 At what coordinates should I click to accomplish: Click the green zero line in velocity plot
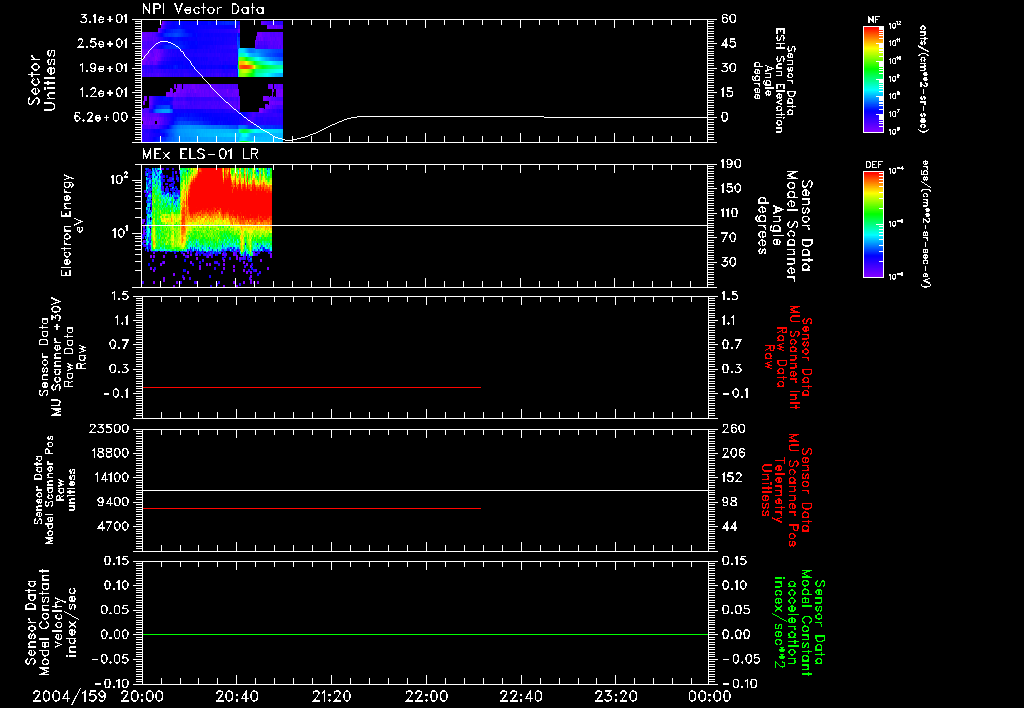point(425,634)
